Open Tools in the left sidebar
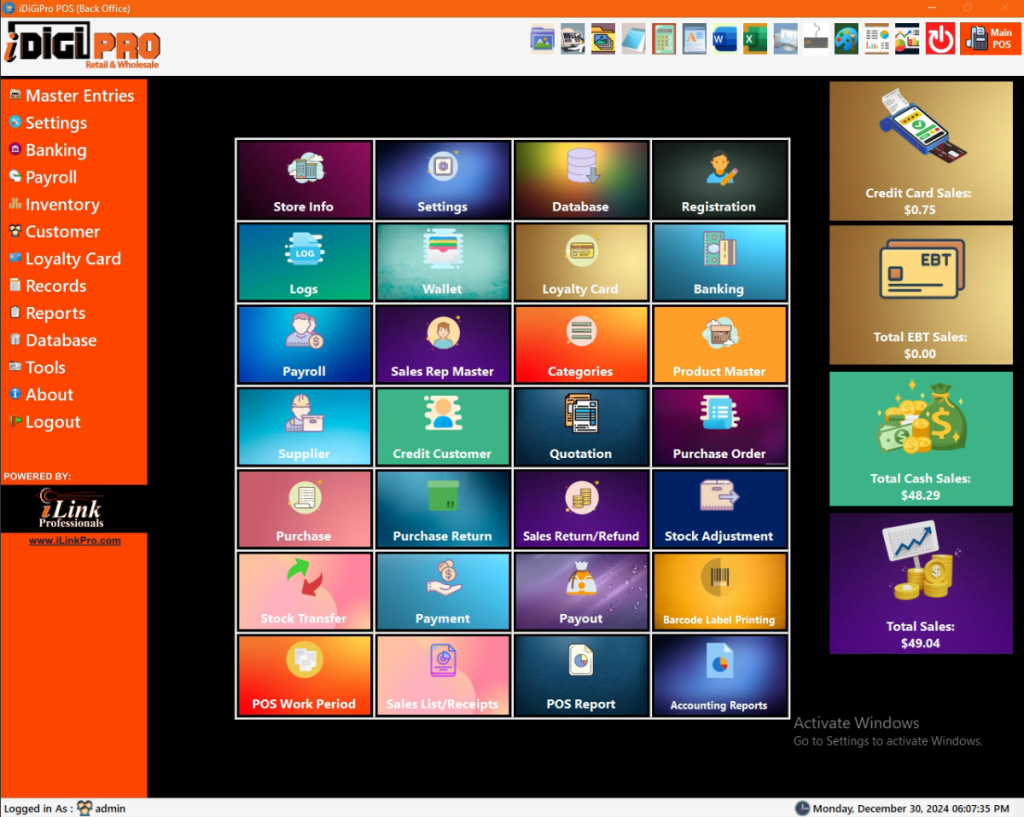Viewport: 1024px width, 817px height. 37,368
